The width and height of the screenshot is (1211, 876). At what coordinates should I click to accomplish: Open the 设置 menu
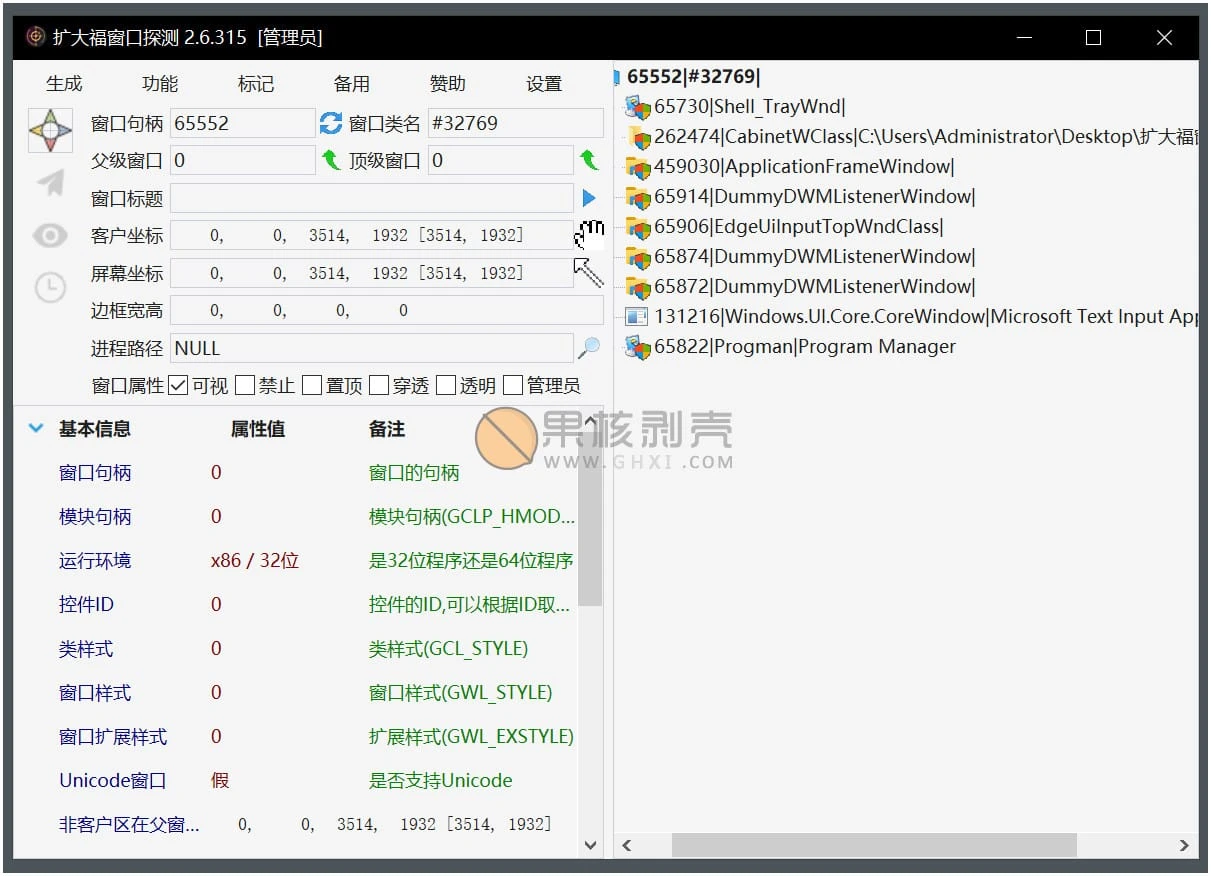544,84
